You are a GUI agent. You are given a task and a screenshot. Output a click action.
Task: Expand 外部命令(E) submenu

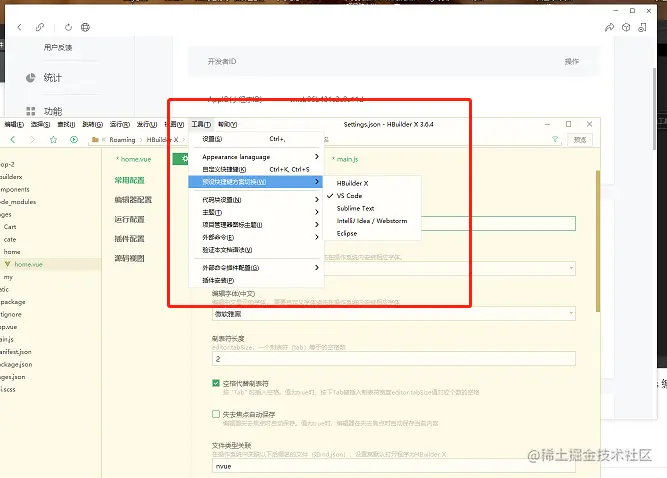pos(256,237)
